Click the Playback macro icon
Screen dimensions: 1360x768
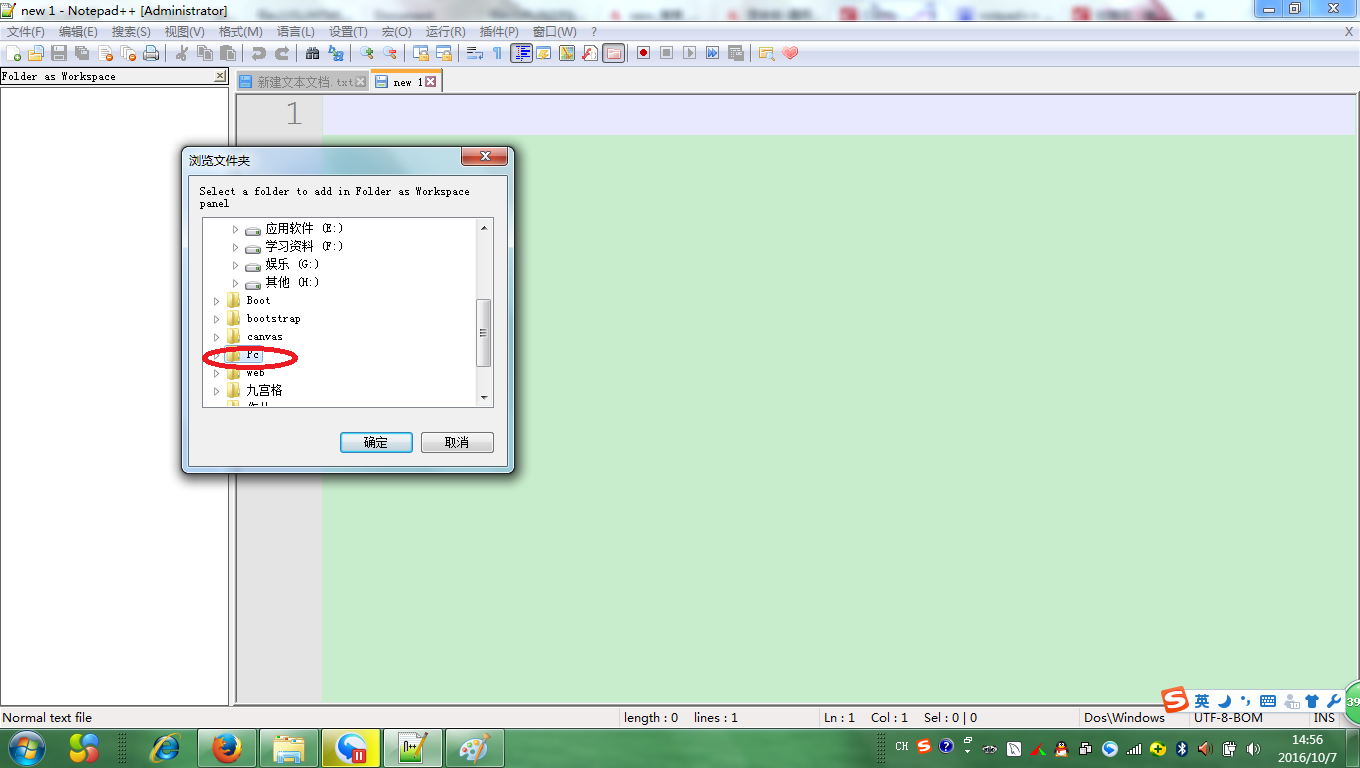(689, 53)
